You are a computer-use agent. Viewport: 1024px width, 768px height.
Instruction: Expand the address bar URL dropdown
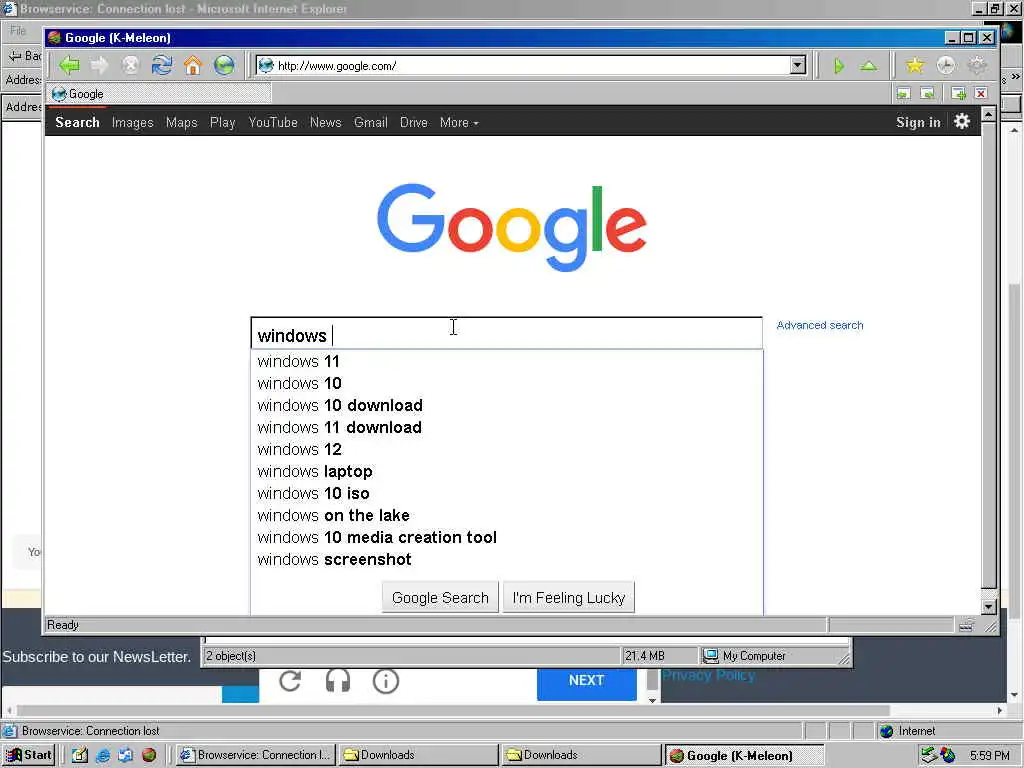point(797,65)
